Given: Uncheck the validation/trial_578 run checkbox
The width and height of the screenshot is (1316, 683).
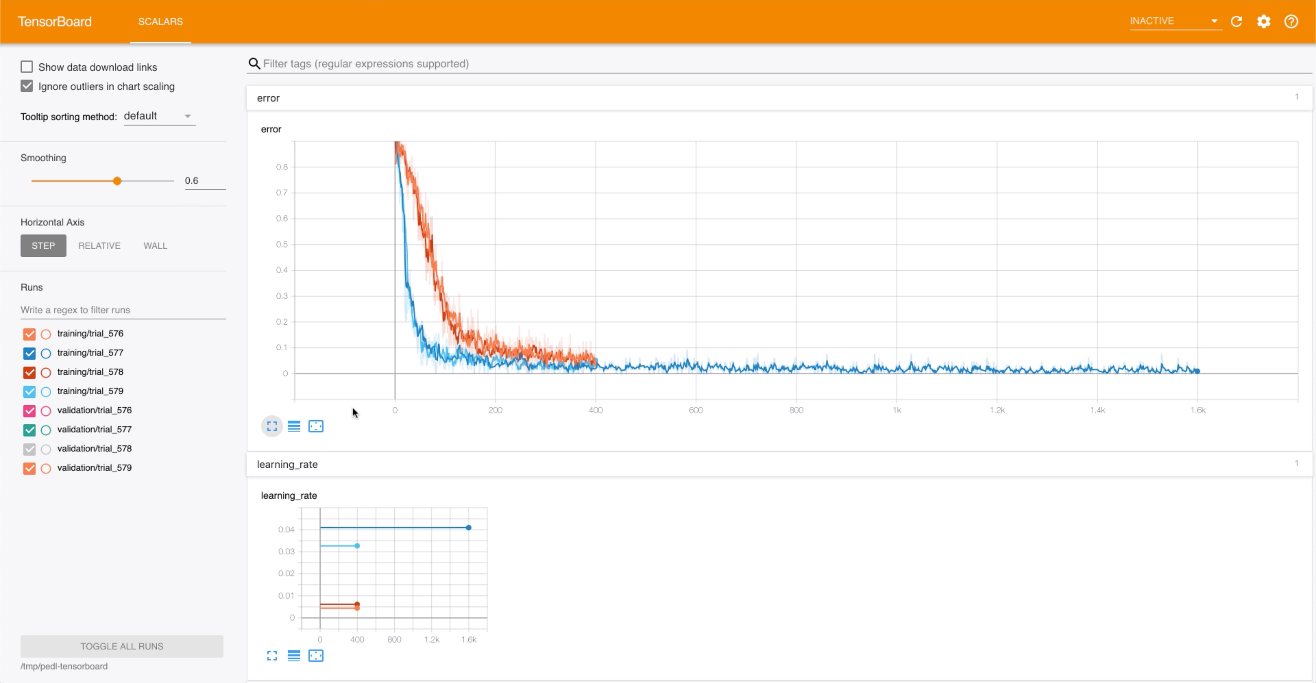Looking at the screenshot, I should 28,449.
